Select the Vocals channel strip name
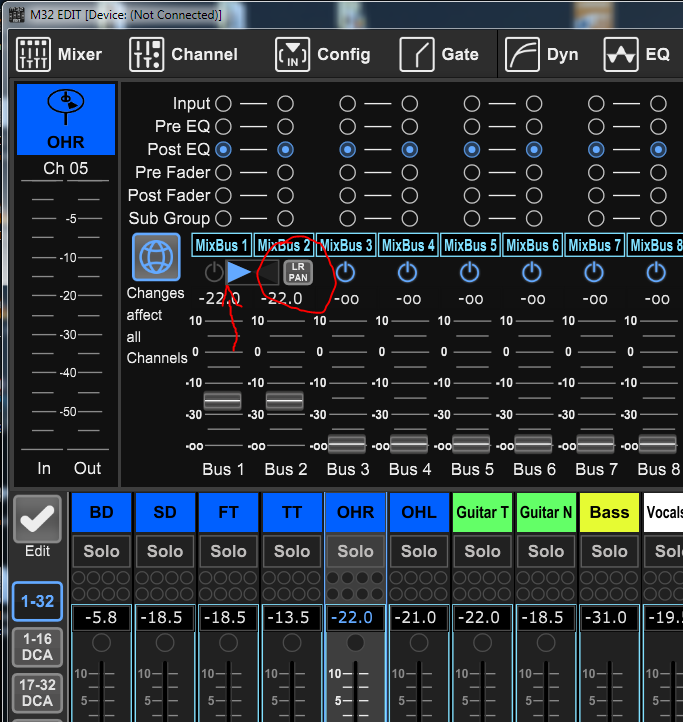683x722 pixels. click(663, 512)
